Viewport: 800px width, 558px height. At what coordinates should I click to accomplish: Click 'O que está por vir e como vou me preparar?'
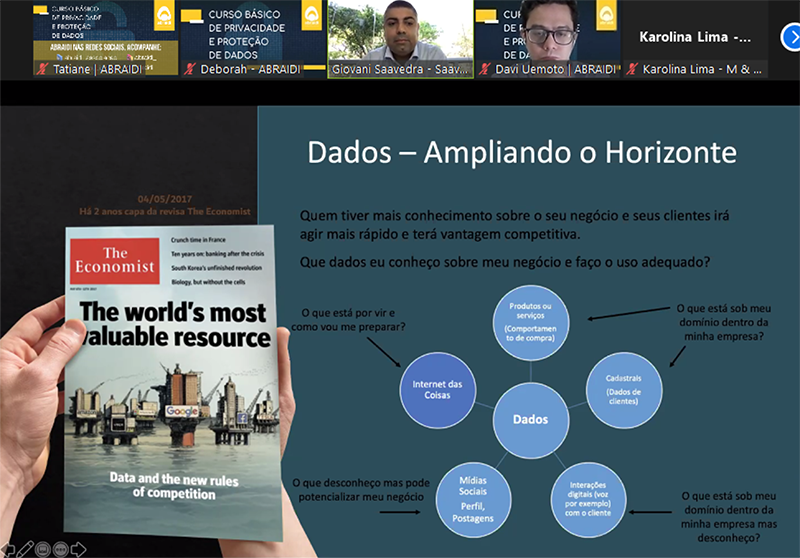click(348, 320)
